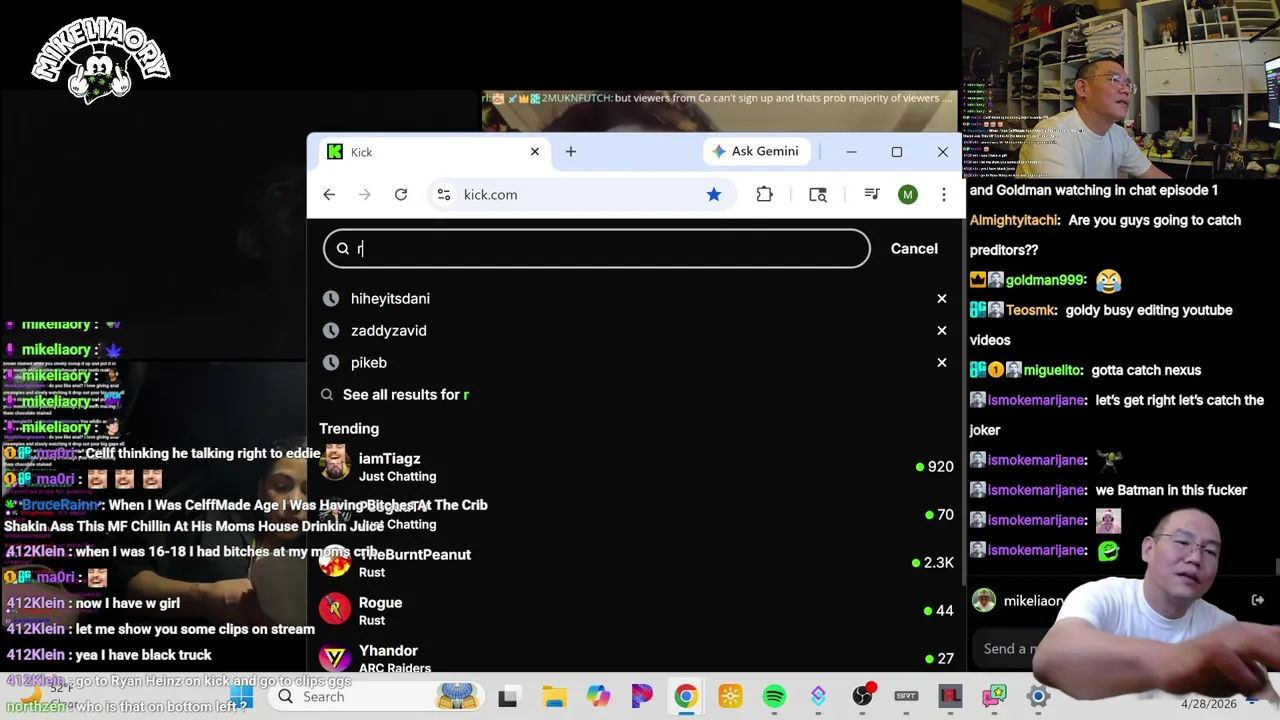1280x720 pixels.
Task: Open Chrome media controls icon
Action: pos(872,195)
